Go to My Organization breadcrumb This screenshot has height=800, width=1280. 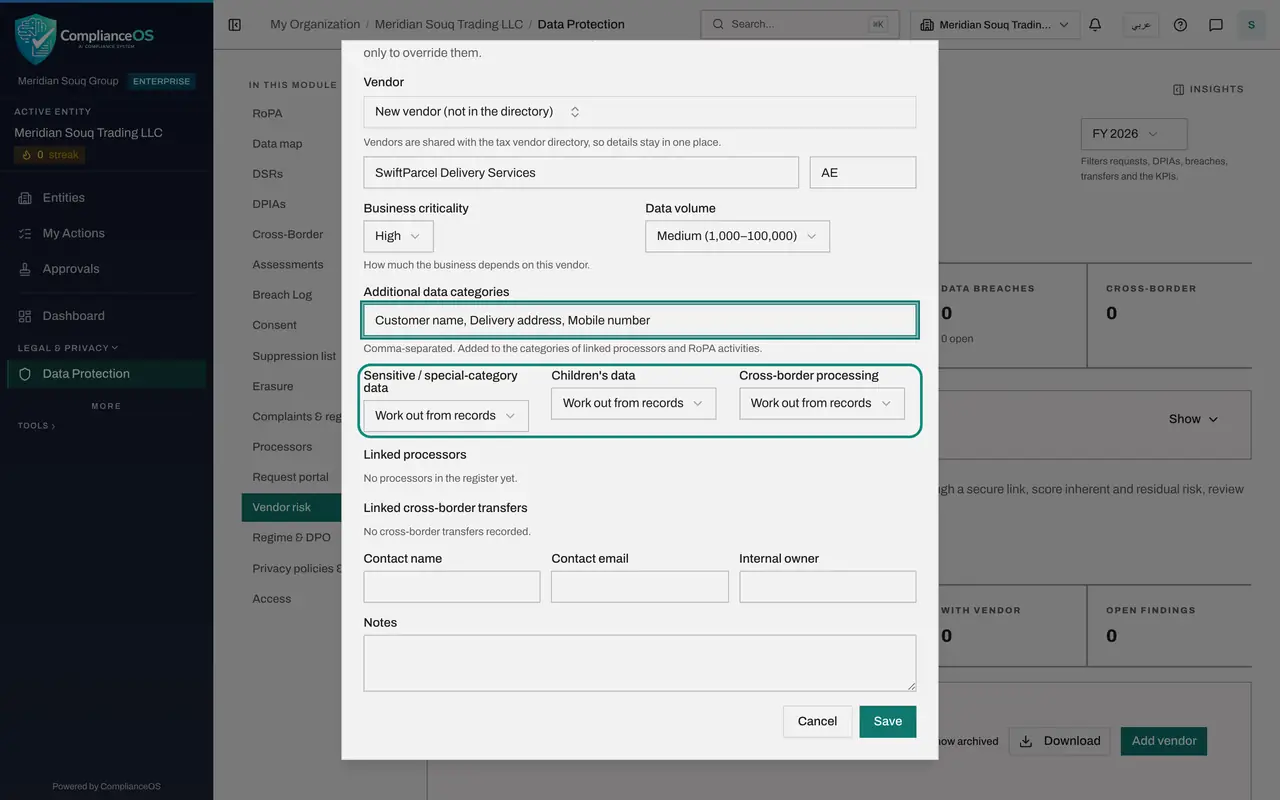click(315, 24)
